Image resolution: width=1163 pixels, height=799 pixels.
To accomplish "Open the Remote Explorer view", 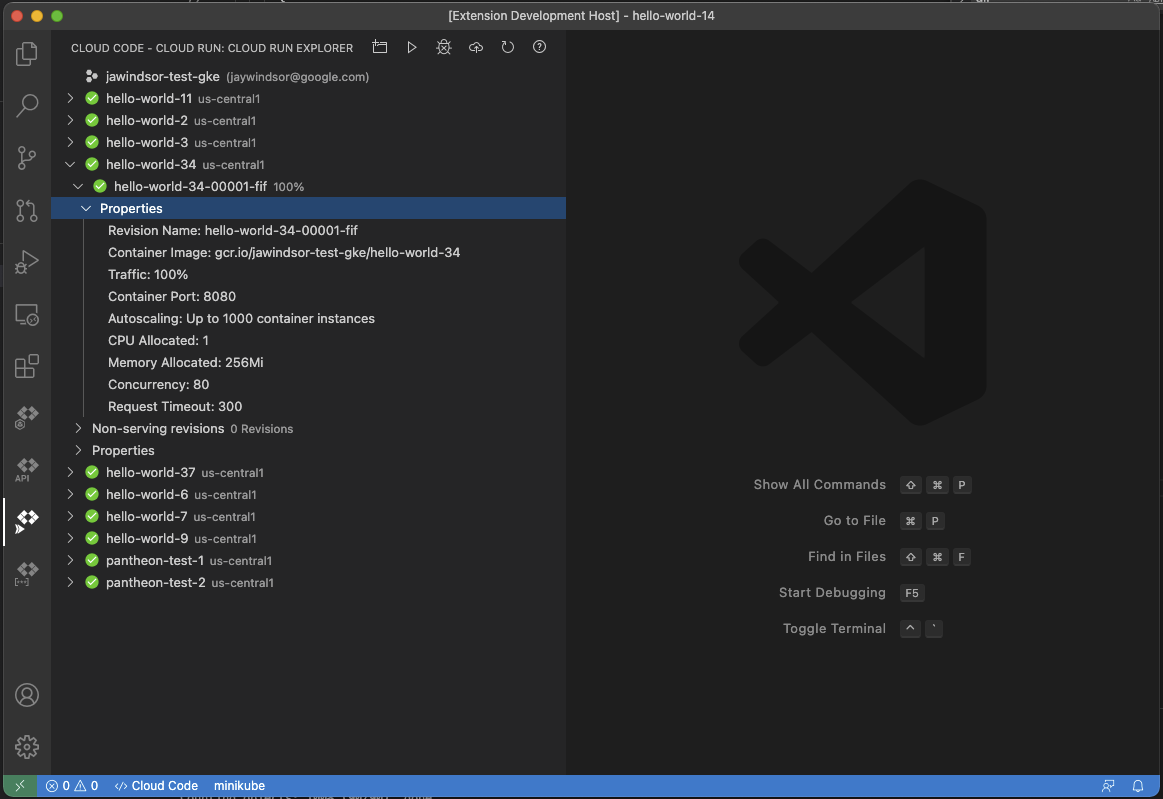I will point(27,315).
